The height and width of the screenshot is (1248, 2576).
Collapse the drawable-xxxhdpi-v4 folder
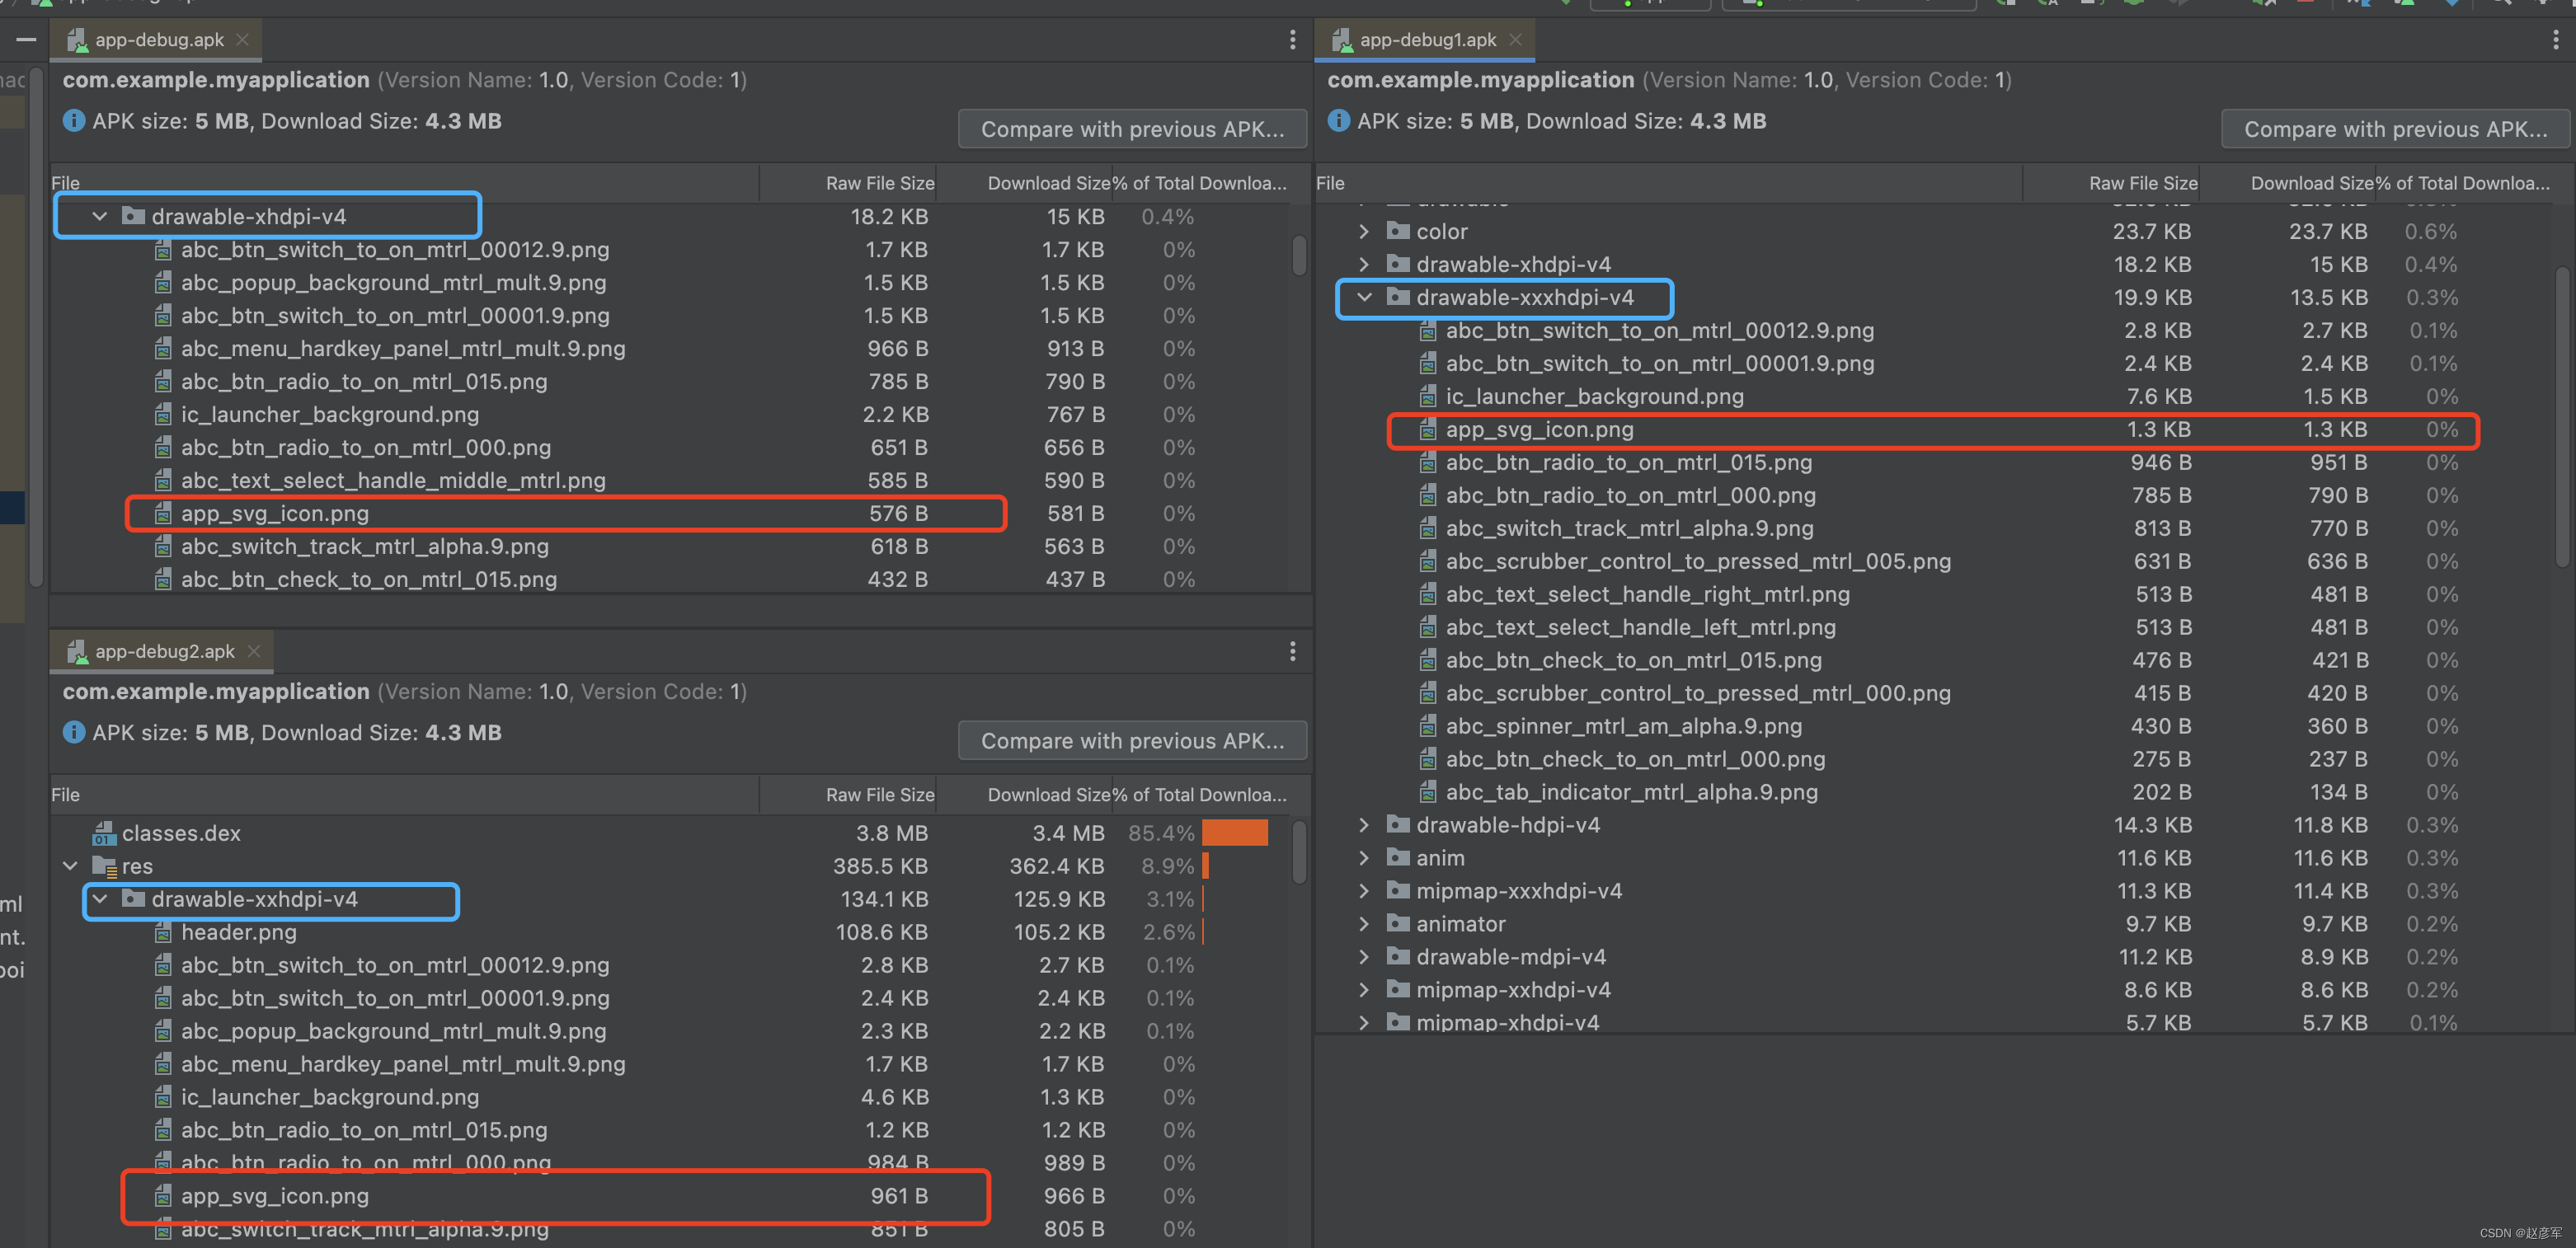click(1364, 297)
